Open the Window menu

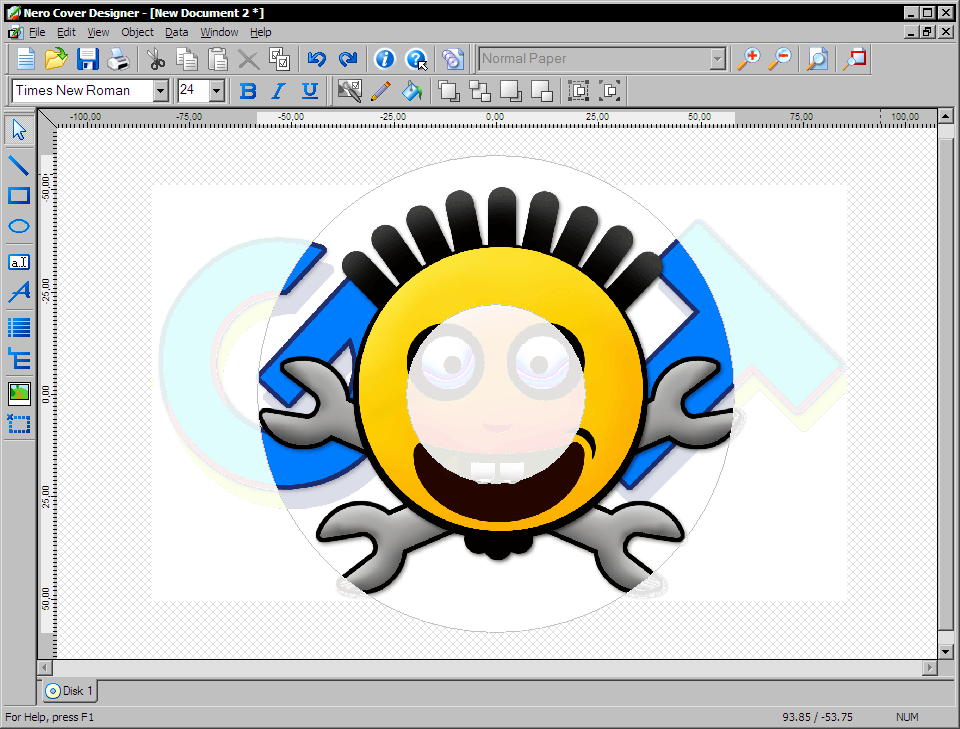(x=219, y=32)
